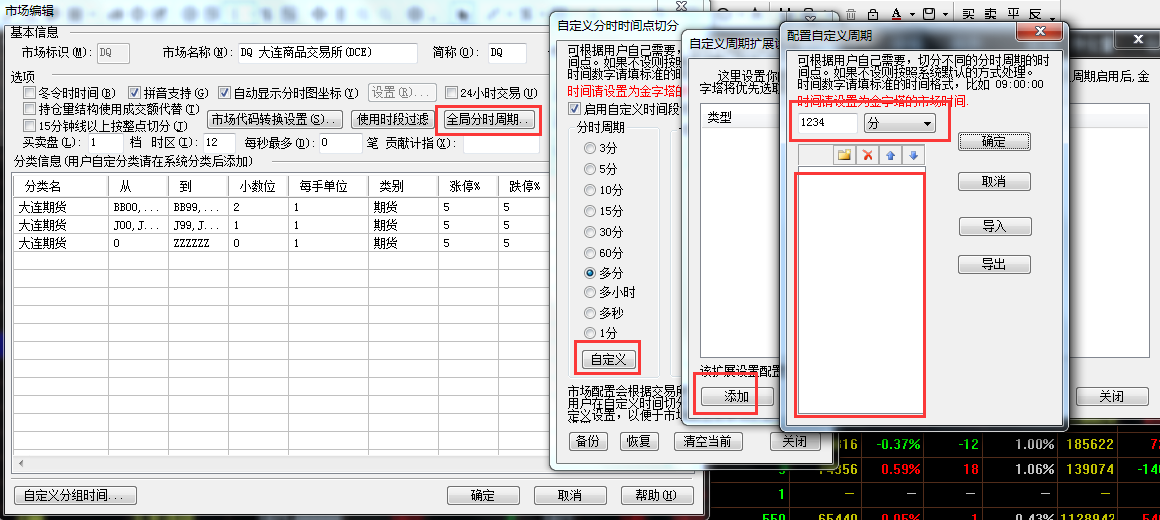Click 取消 in the 配置自定义周期 dialog
This screenshot has width=1160, height=520.
tap(994, 181)
